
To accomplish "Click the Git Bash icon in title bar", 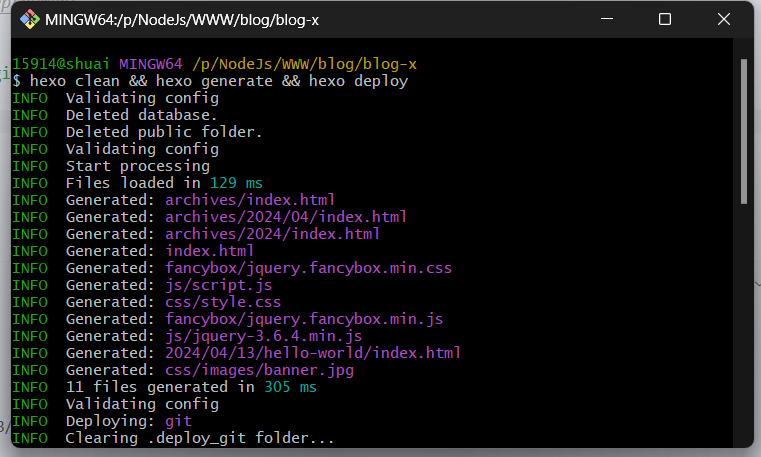I will point(30,20).
